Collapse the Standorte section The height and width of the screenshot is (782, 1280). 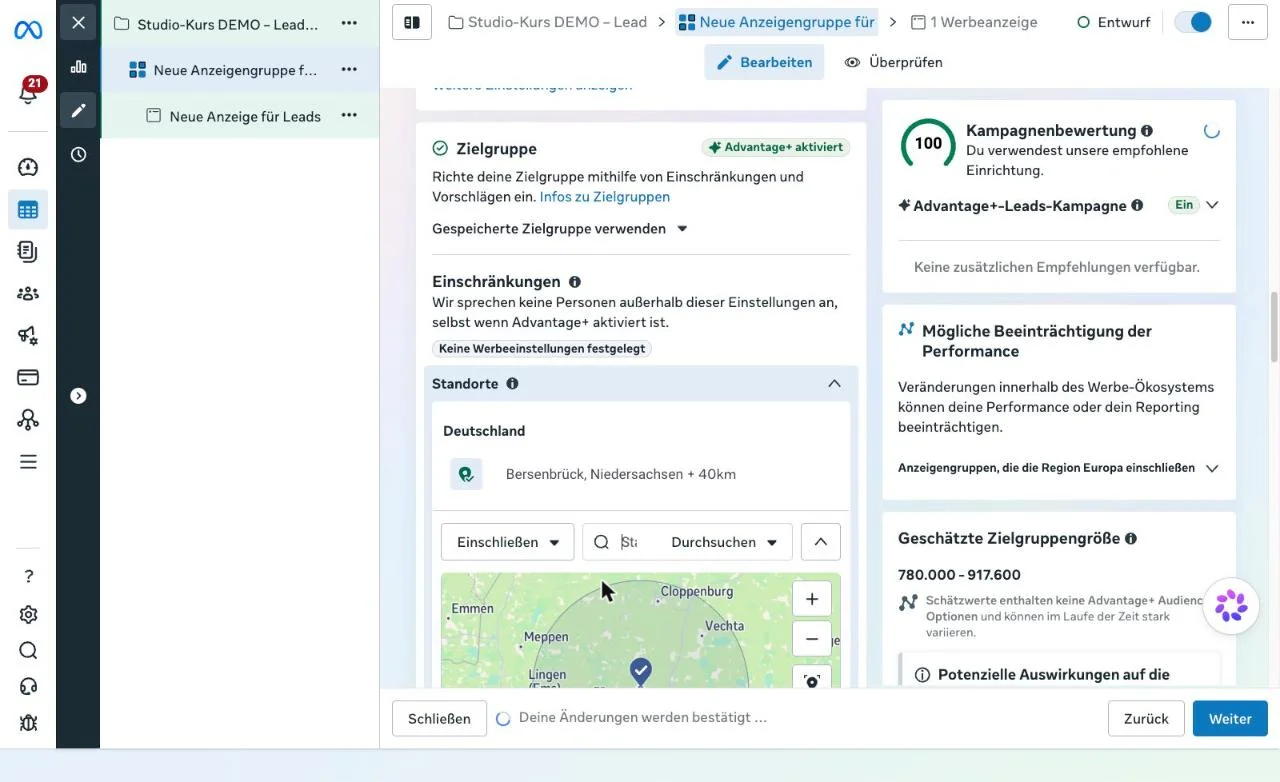(x=834, y=383)
